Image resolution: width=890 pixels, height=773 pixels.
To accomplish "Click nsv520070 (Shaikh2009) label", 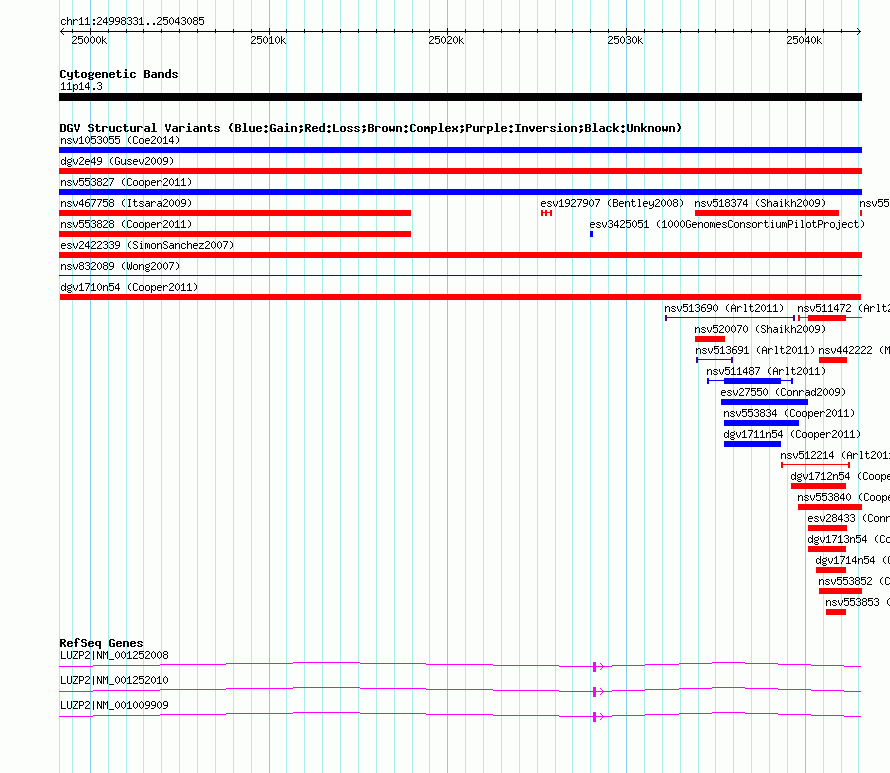I will pos(760,329).
